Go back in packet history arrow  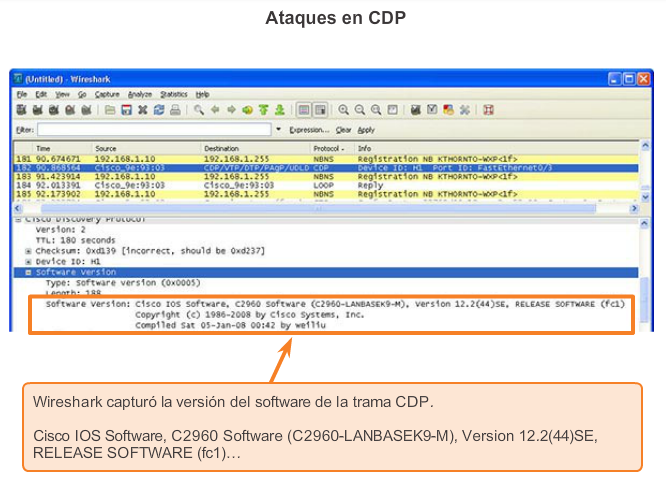215,110
